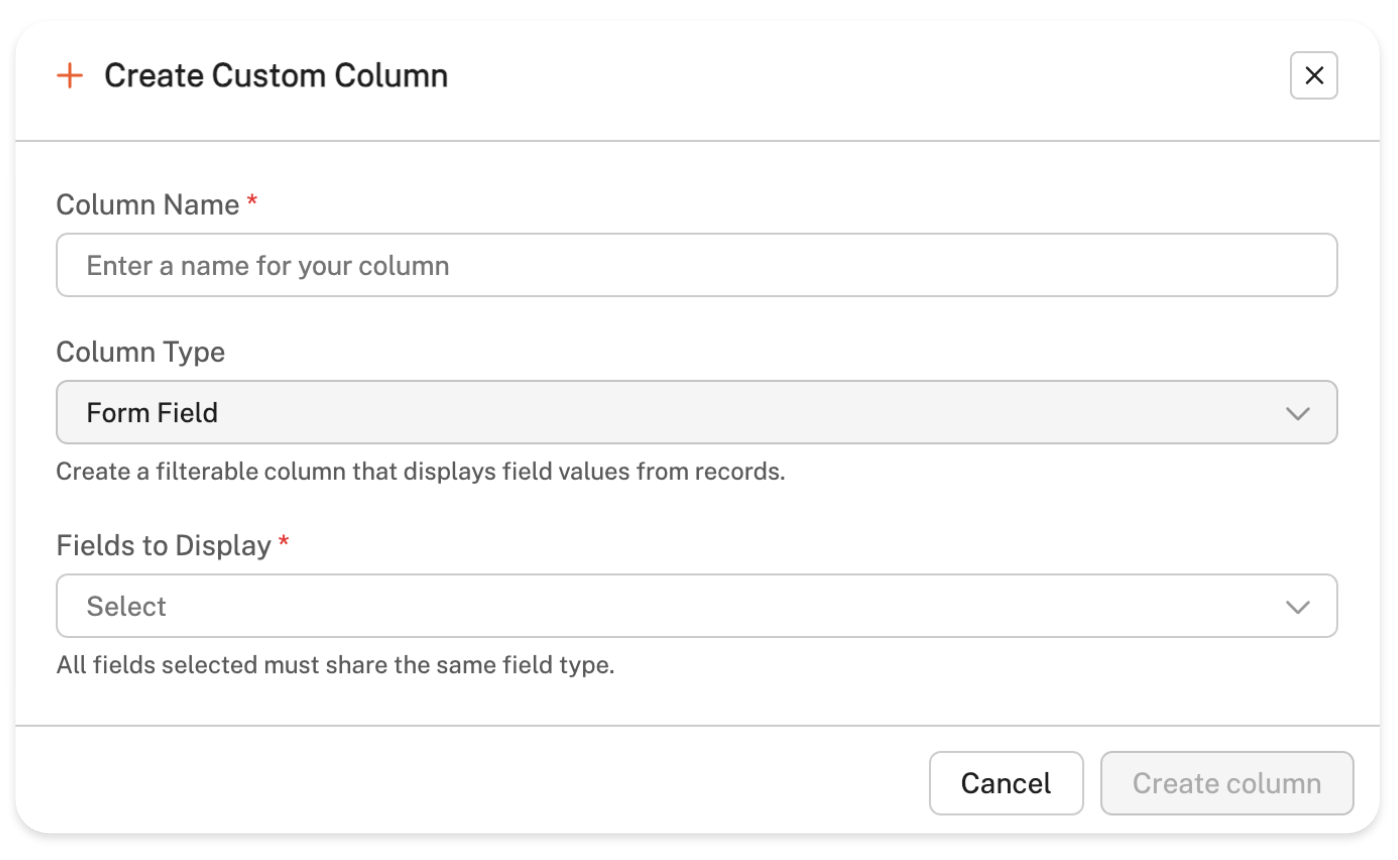
Task: Click the Create column button
Action: pos(1226,783)
